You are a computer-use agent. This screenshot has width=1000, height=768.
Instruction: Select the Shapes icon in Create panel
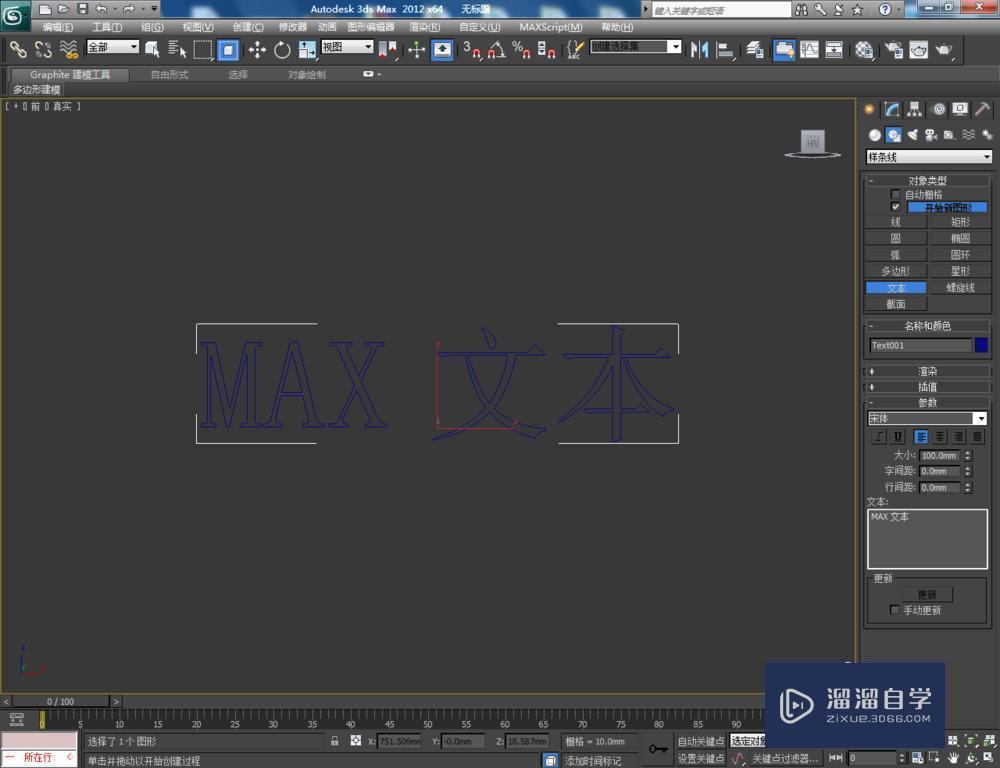click(892, 134)
